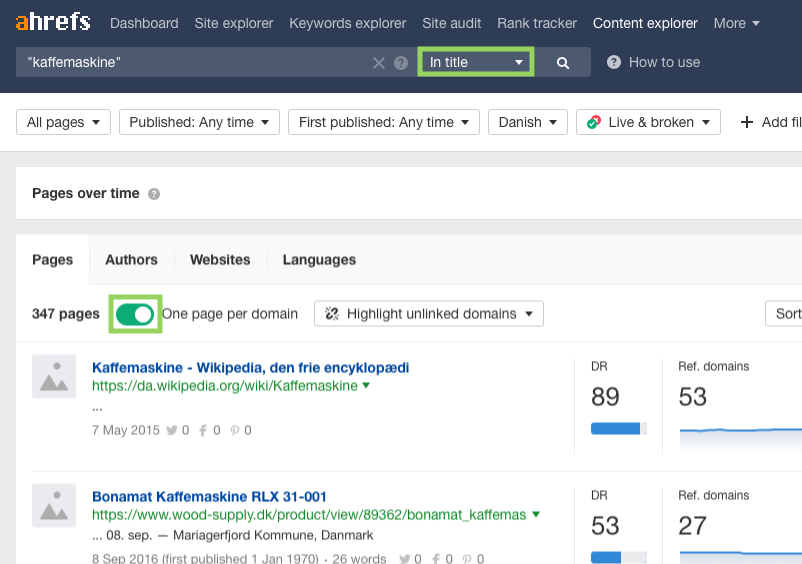Click the How to use question icon
This screenshot has width=802, height=564.
tap(614, 62)
